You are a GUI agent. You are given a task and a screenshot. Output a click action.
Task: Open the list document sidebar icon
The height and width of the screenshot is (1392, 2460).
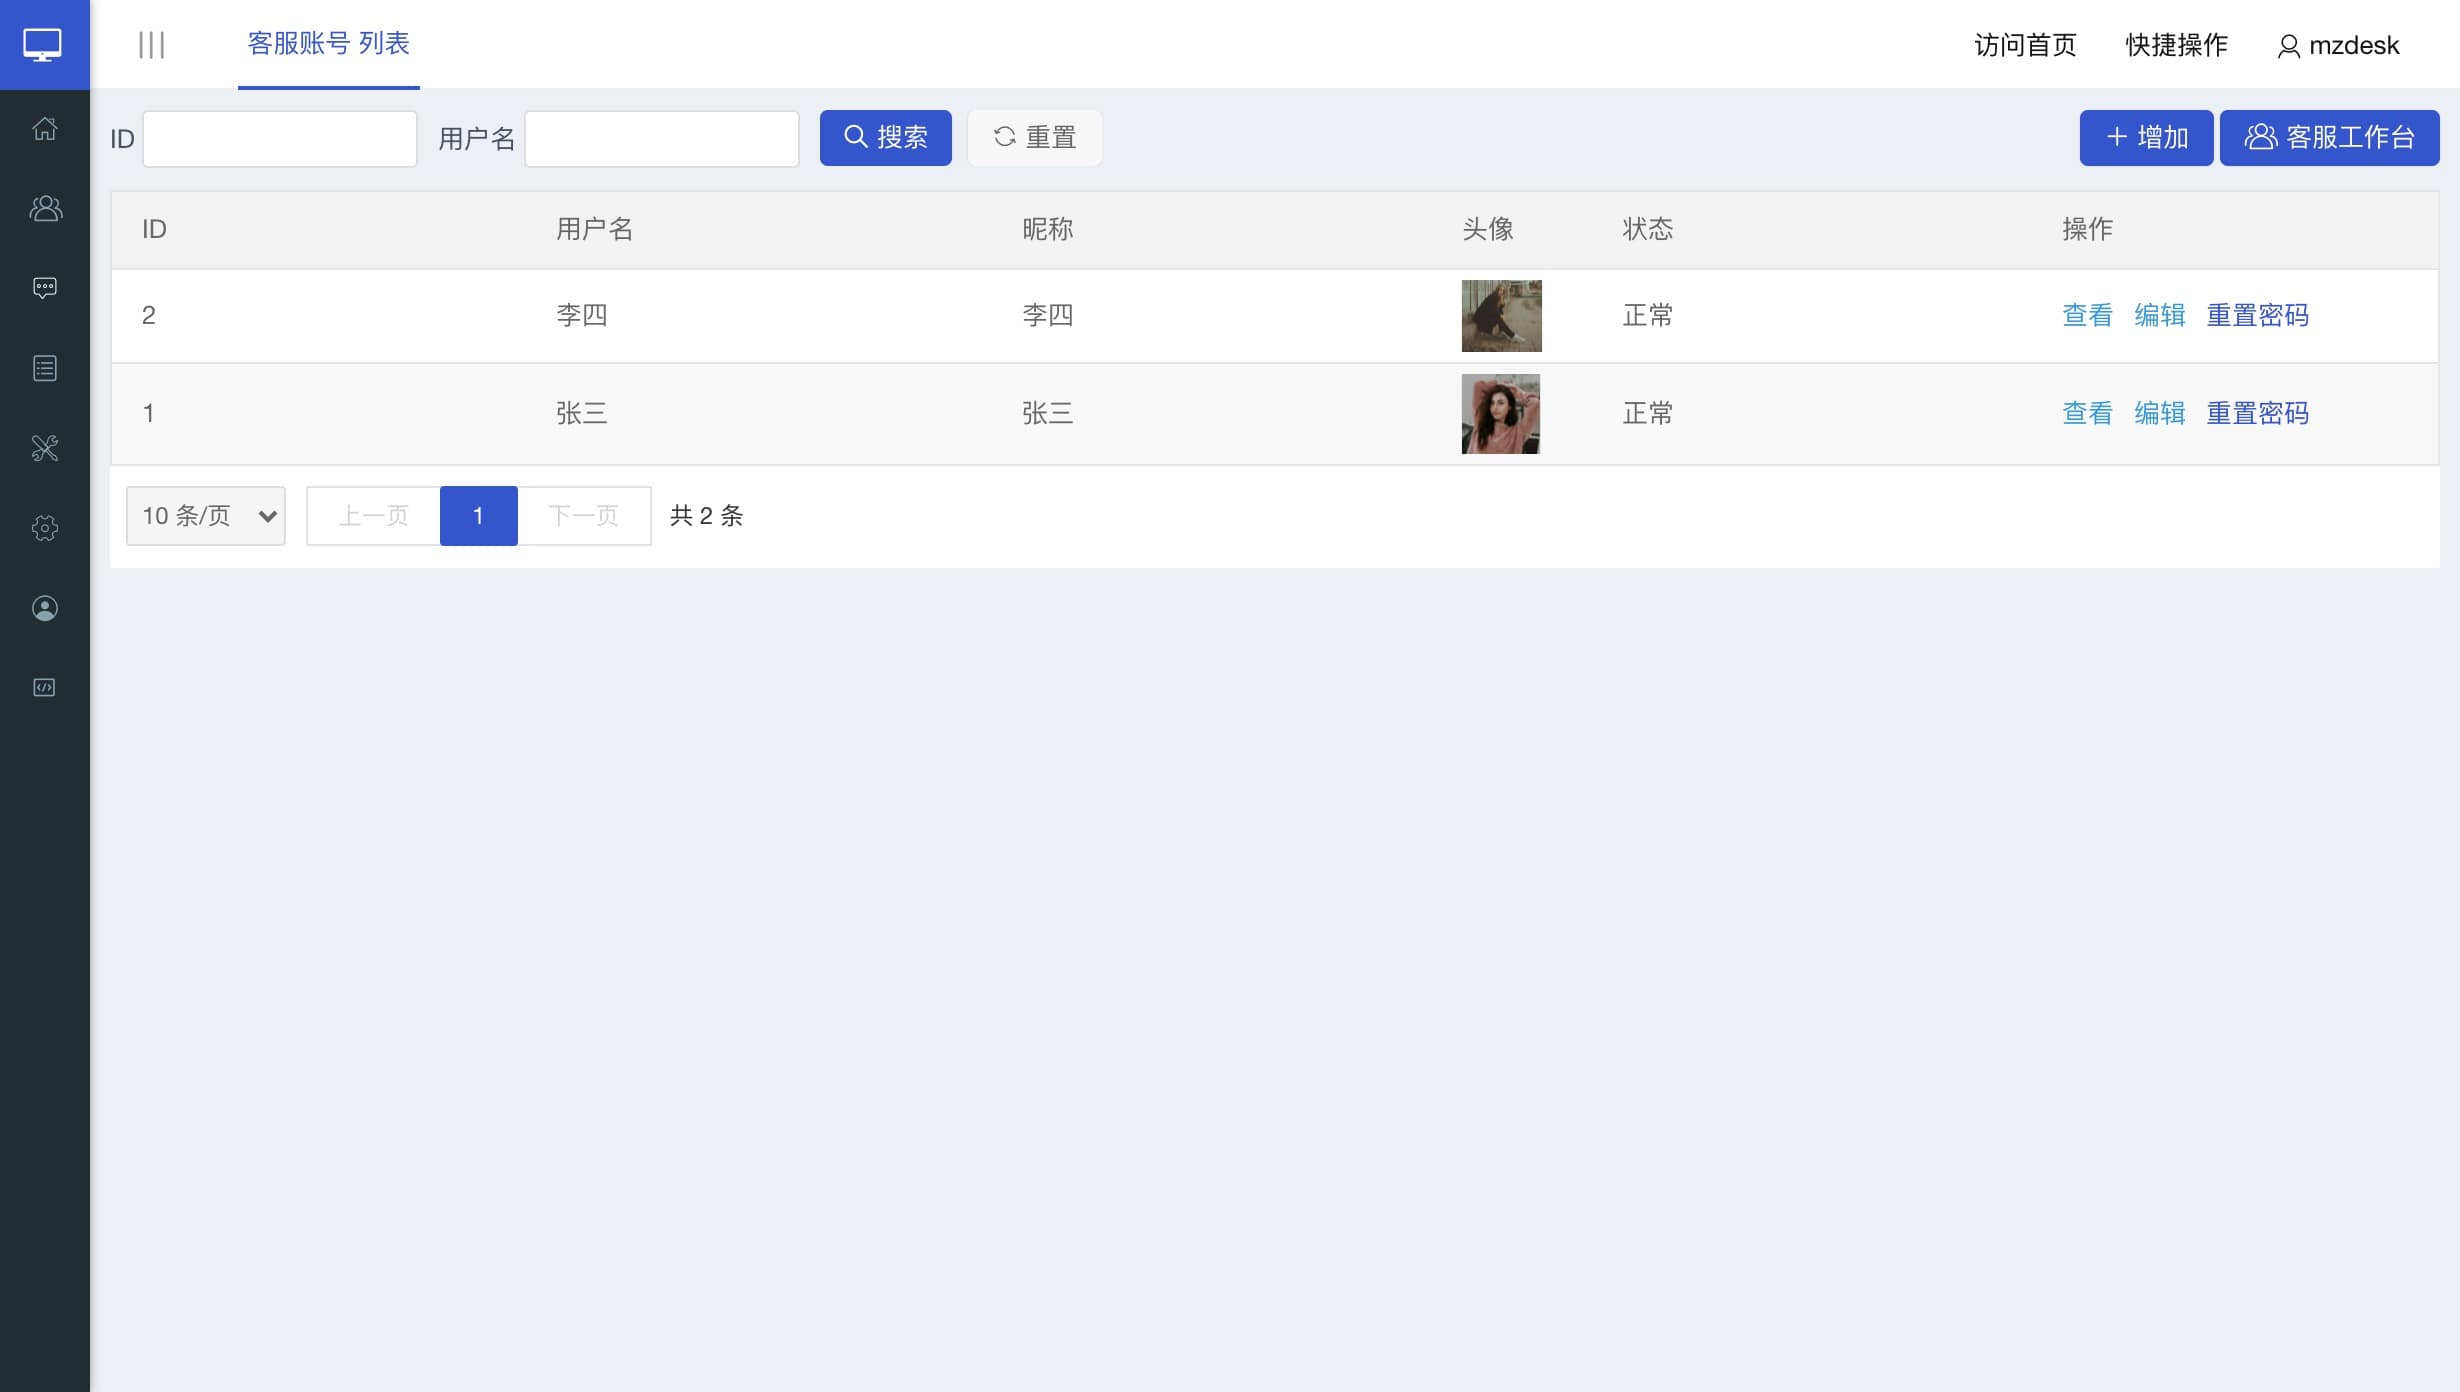point(45,368)
